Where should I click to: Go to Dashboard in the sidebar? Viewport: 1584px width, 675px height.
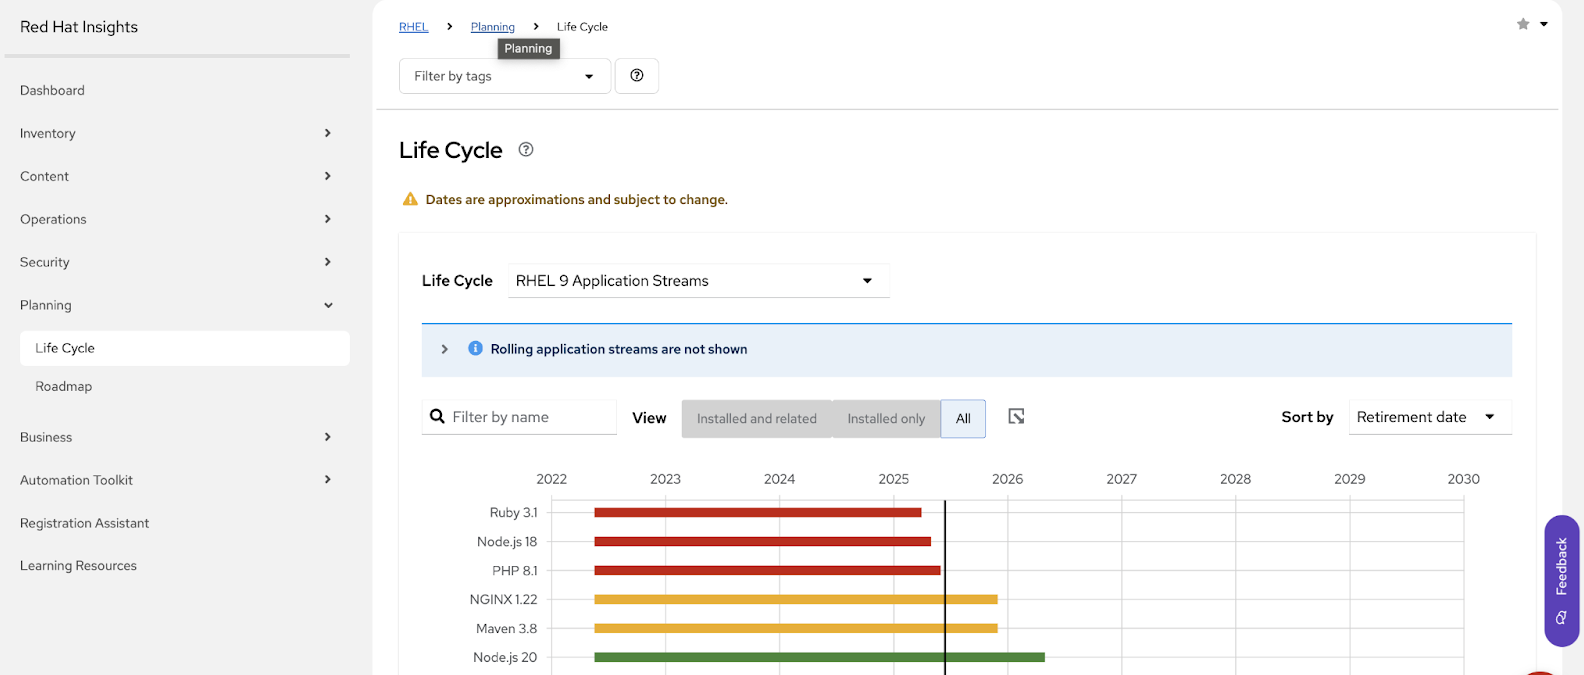pyautogui.click(x=52, y=90)
